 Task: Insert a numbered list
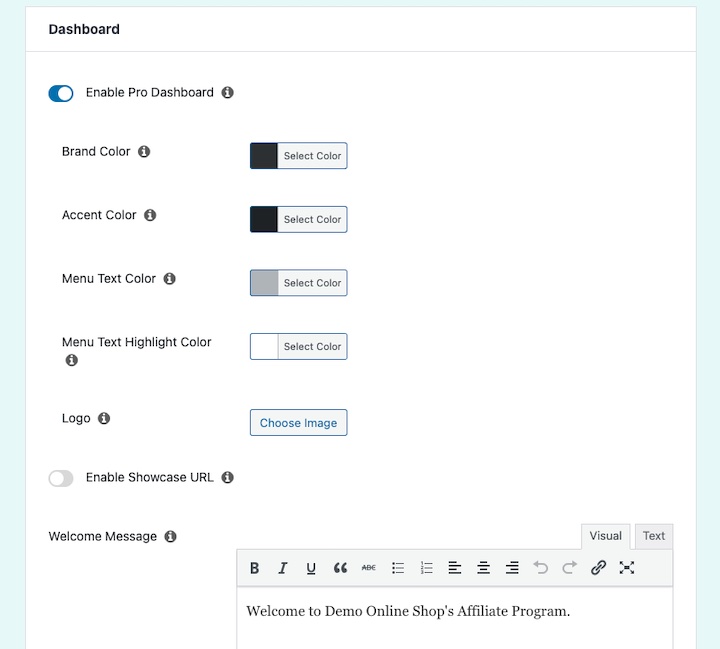[x=427, y=568]
